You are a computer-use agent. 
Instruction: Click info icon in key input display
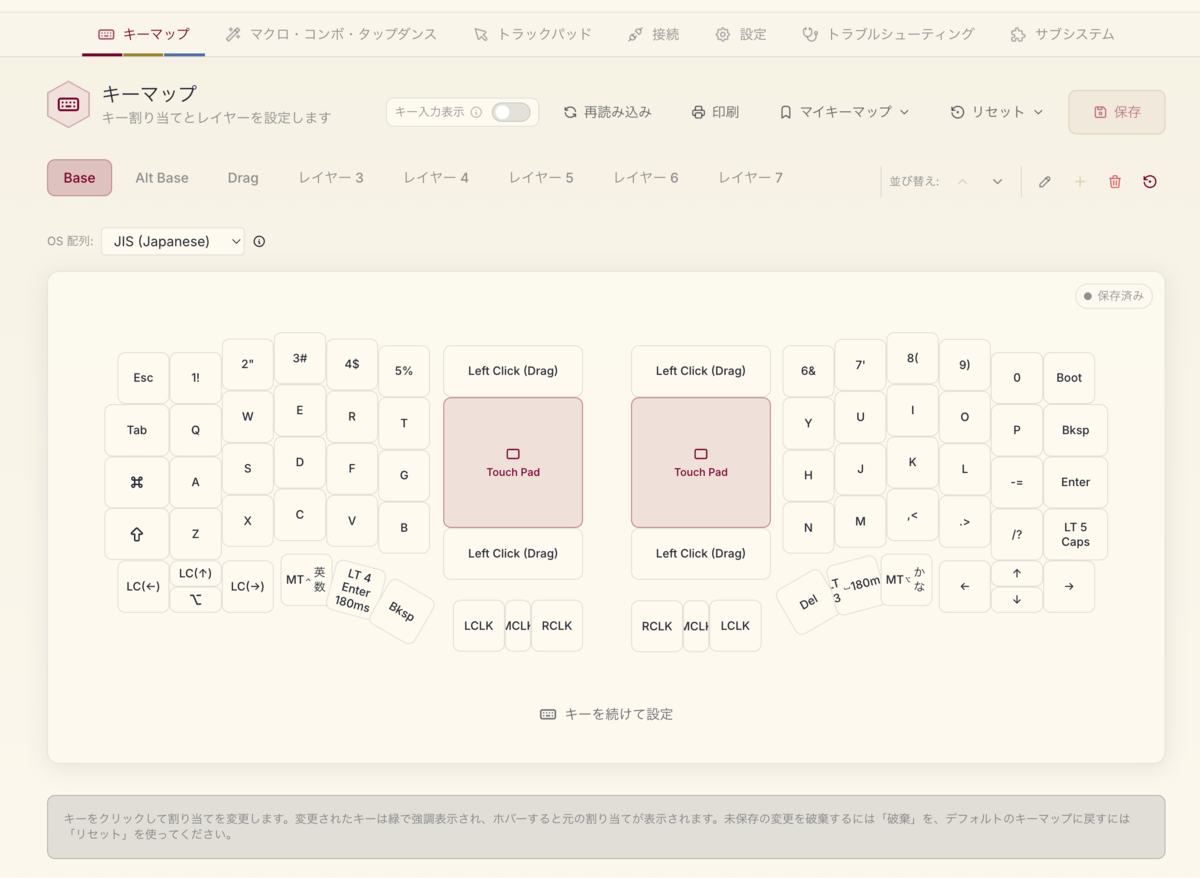coord(476,112)
